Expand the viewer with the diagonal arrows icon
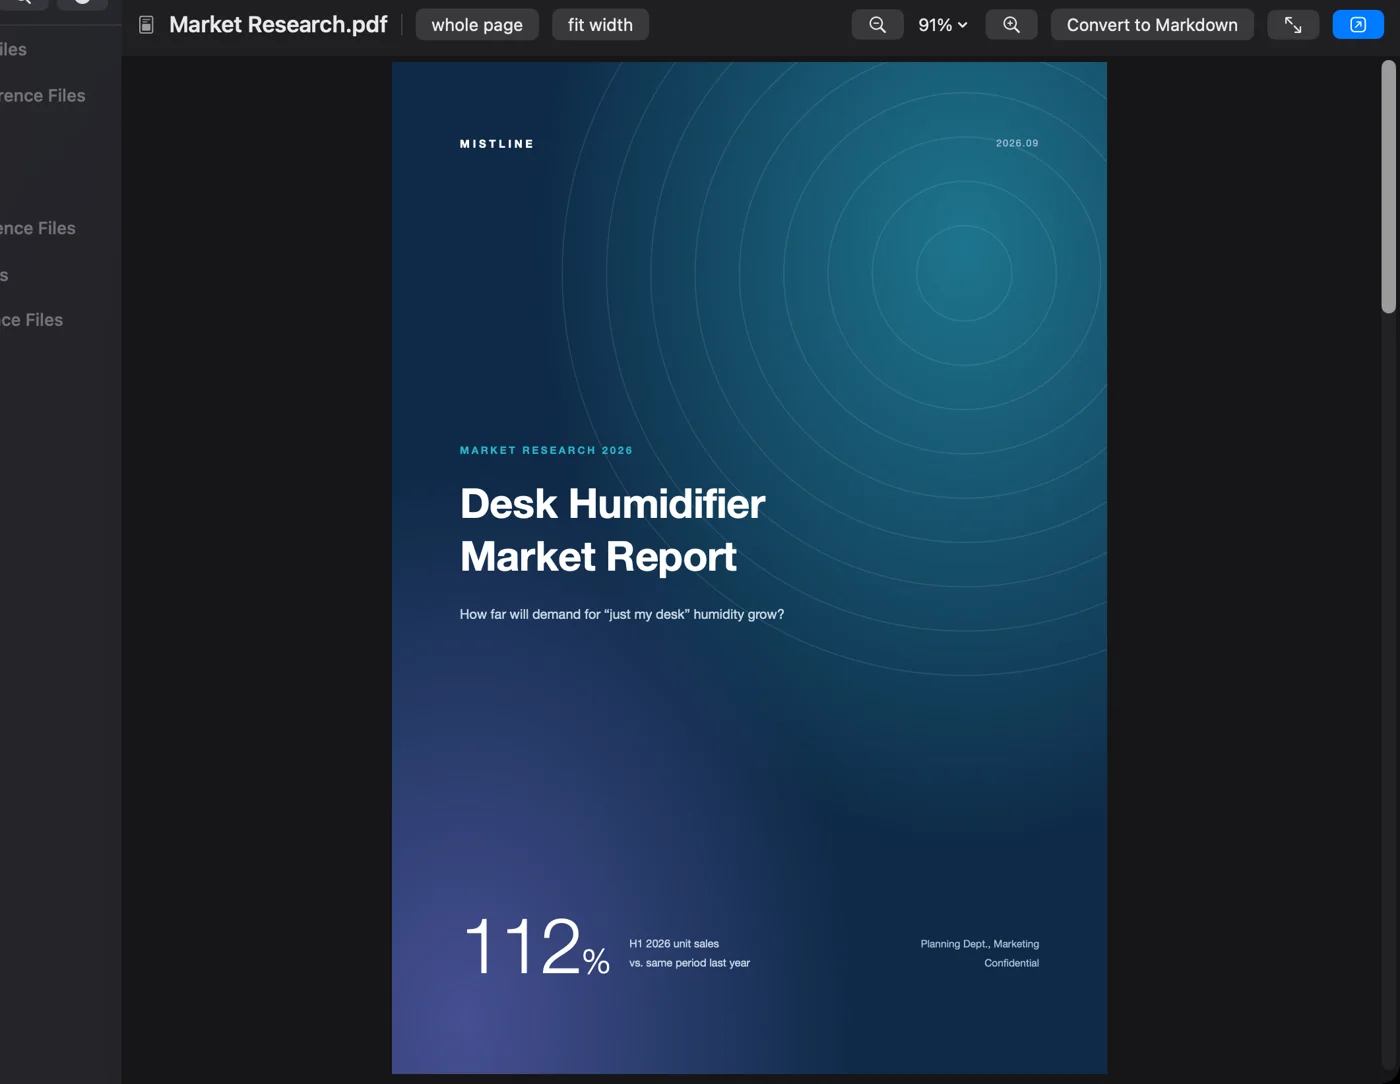The width and height of the screenshot is (1400, 1084). pos(1293,25)
